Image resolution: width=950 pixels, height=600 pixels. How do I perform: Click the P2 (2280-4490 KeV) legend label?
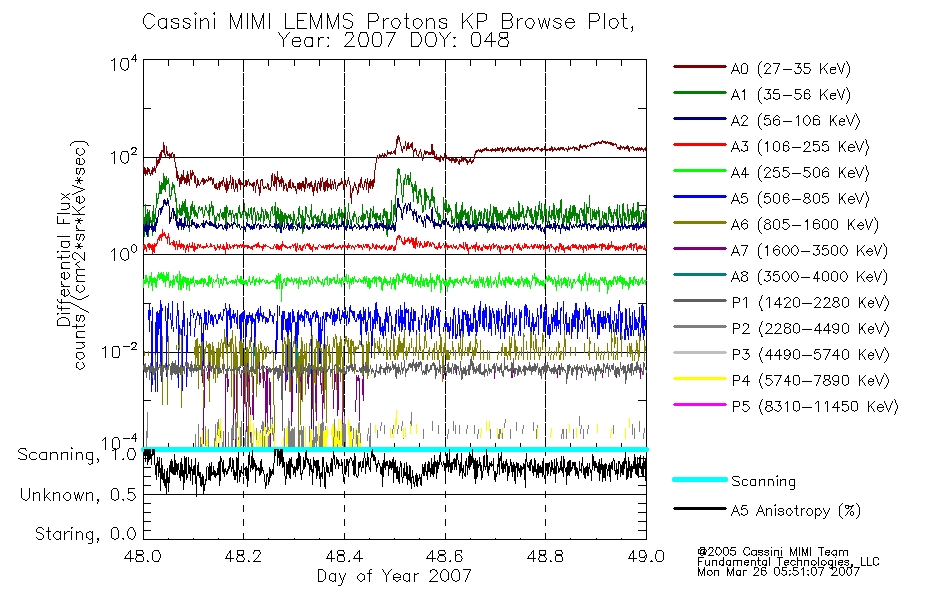(x=810, y=329)
